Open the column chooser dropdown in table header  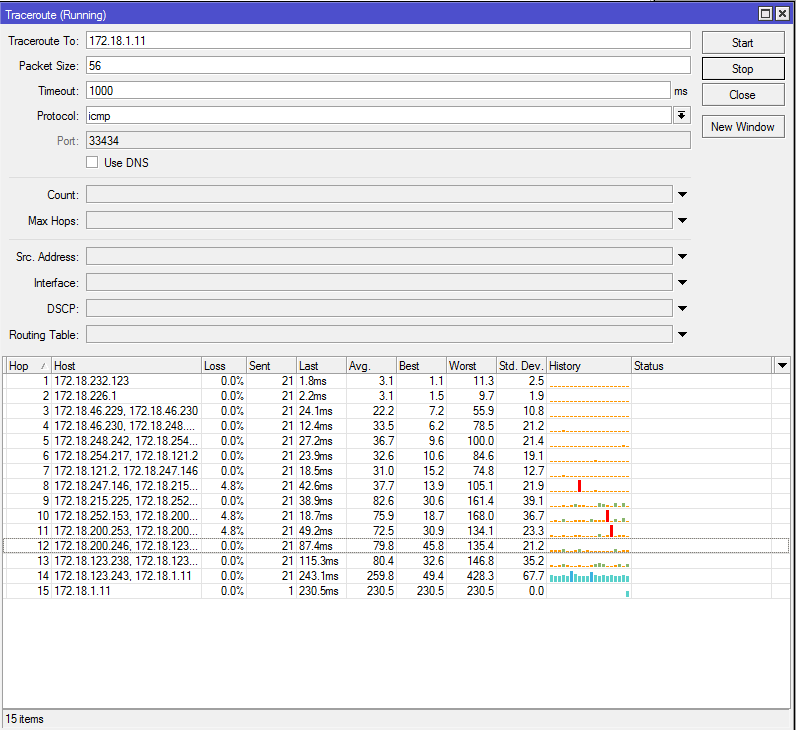(x=782, y=366)
